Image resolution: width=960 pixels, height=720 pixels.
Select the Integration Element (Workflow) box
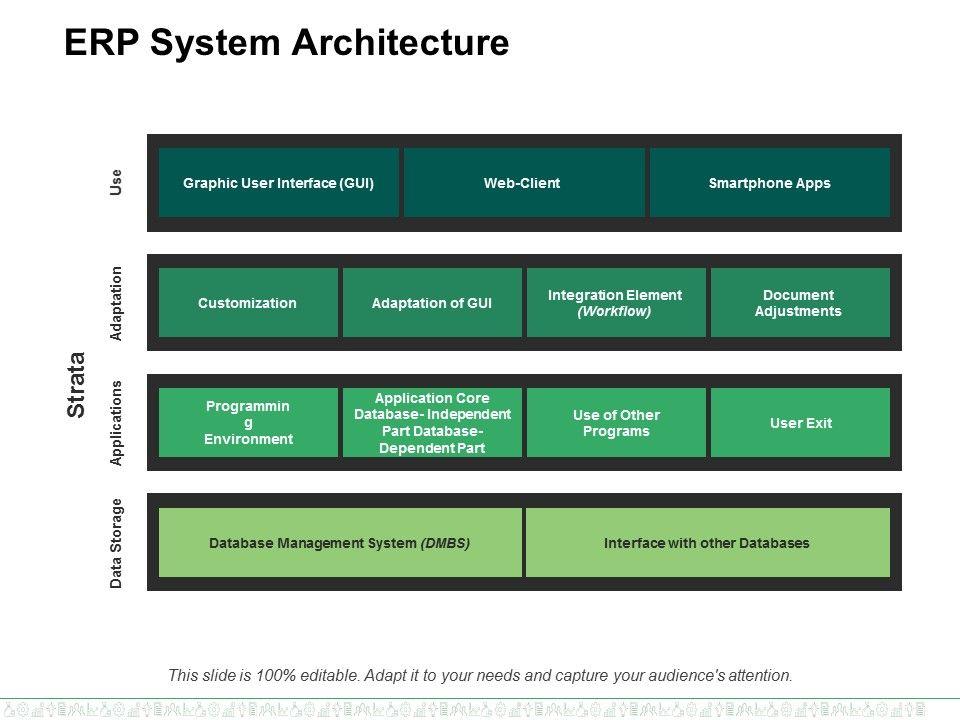click(x=616, y=302)
